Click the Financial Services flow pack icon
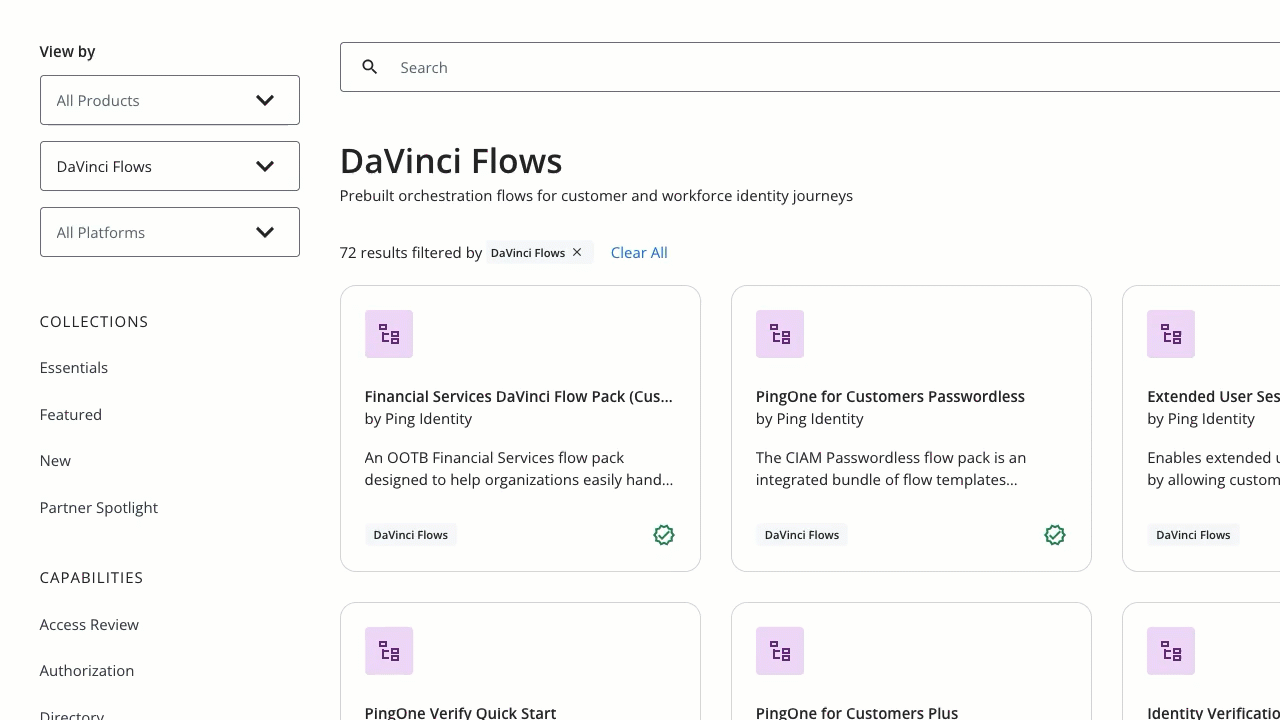The image size is (1280, 720). tap(389, 334)
